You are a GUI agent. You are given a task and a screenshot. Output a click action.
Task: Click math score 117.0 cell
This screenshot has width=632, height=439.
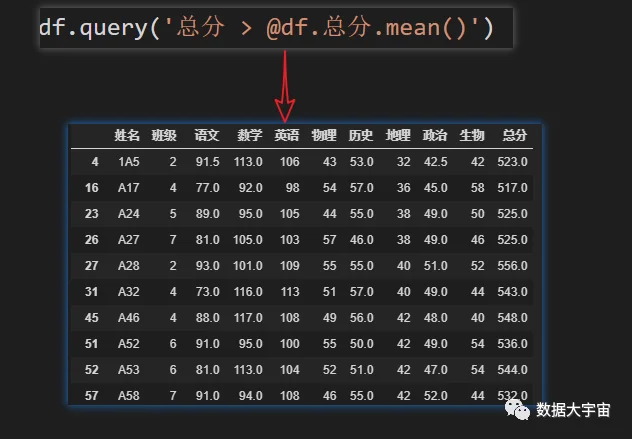click(x=248, y=318)
